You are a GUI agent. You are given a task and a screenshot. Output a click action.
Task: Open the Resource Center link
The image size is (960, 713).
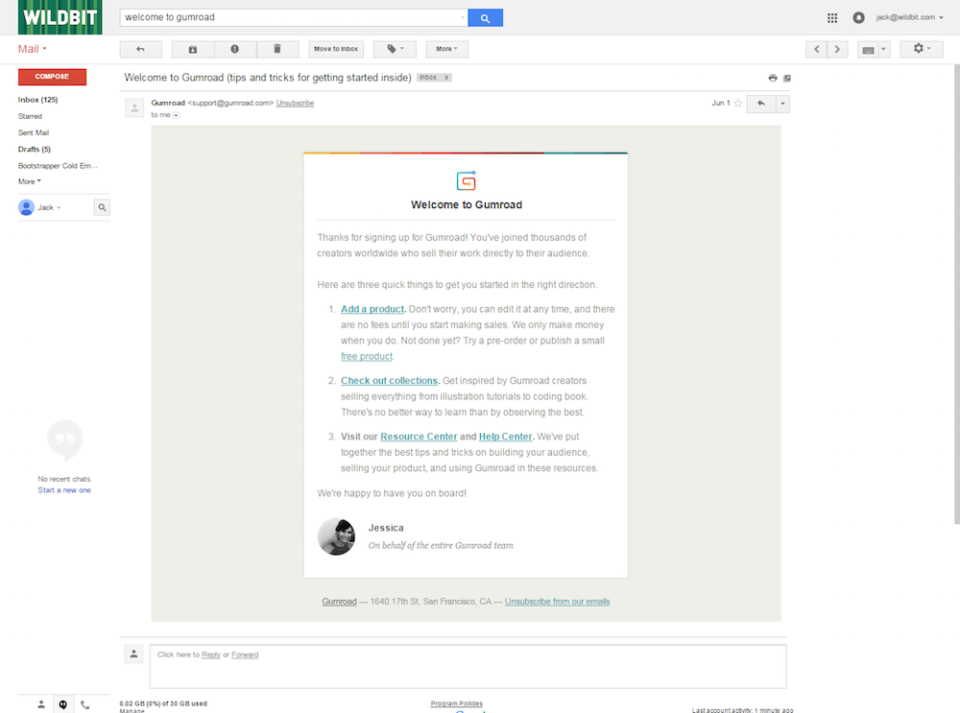(x=419, y=436)
